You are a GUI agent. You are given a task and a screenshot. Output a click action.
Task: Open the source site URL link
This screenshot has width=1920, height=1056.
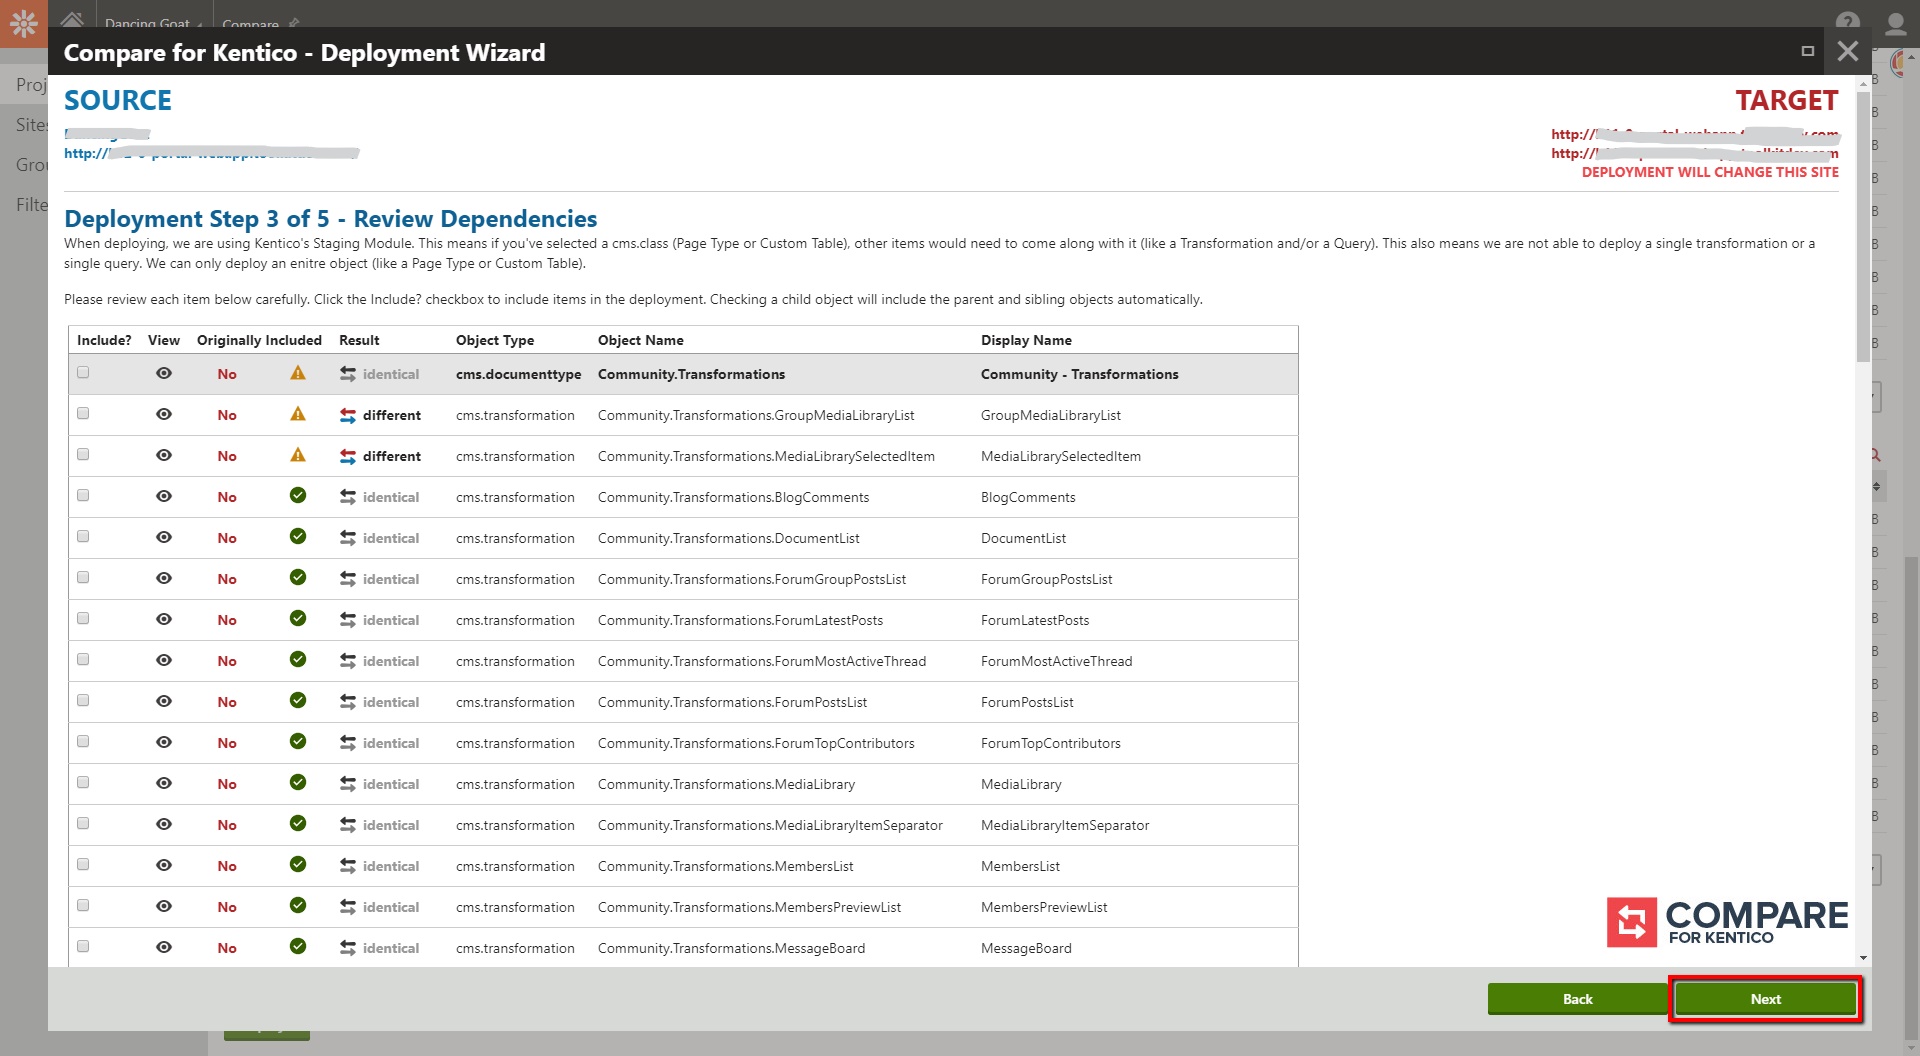[212, 153]
